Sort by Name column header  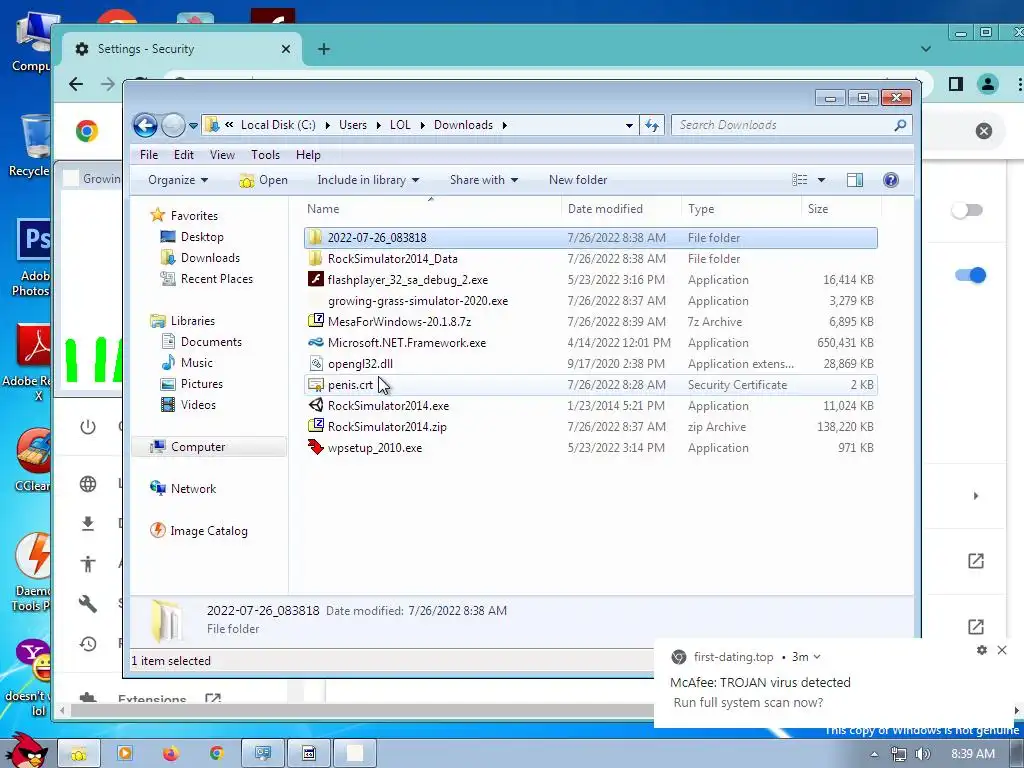[x=431, y=209]
